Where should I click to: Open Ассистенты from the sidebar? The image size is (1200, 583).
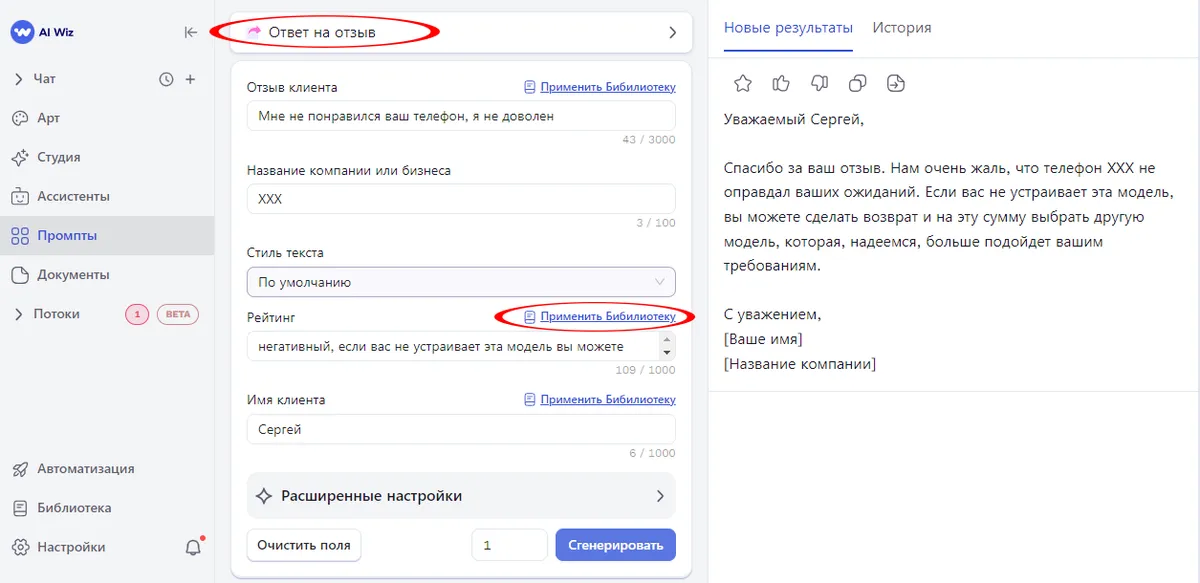point(75,196)
